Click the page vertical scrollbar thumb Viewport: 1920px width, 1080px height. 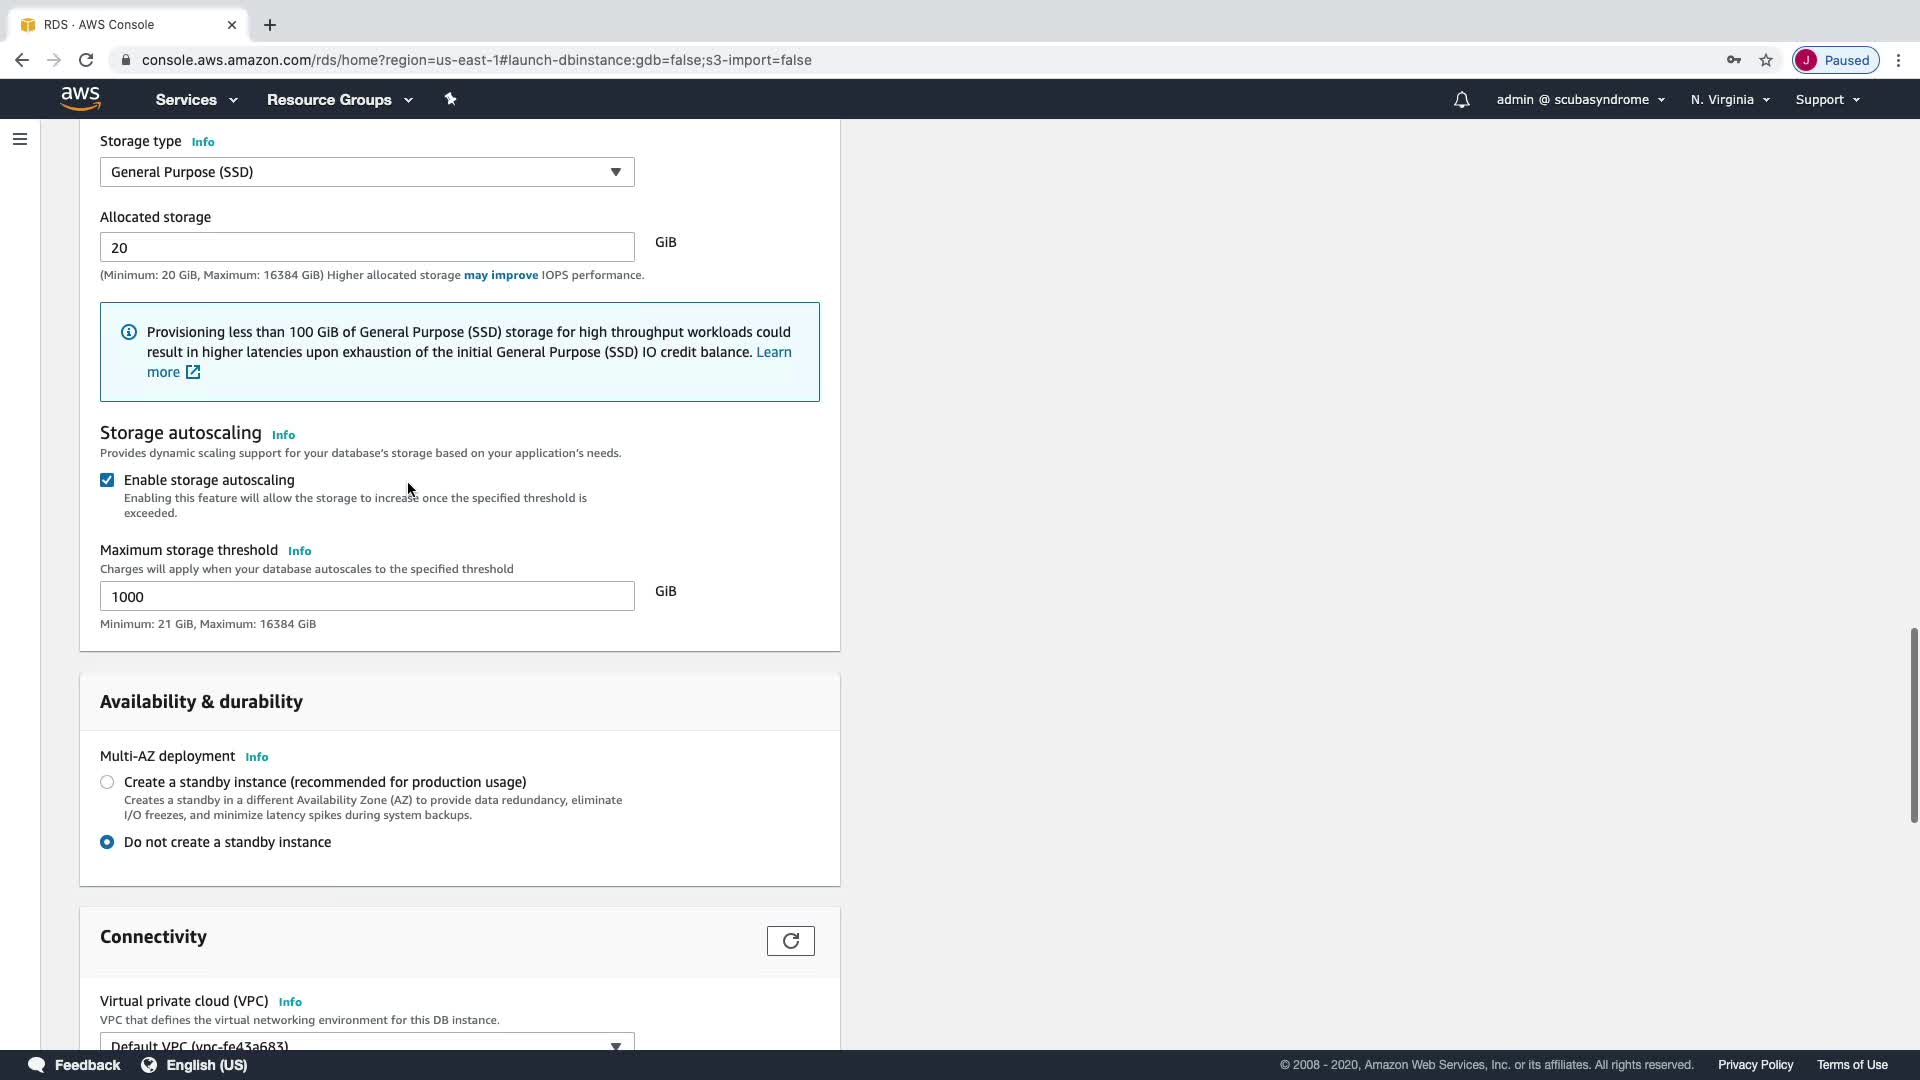(x=1913, y=725)
